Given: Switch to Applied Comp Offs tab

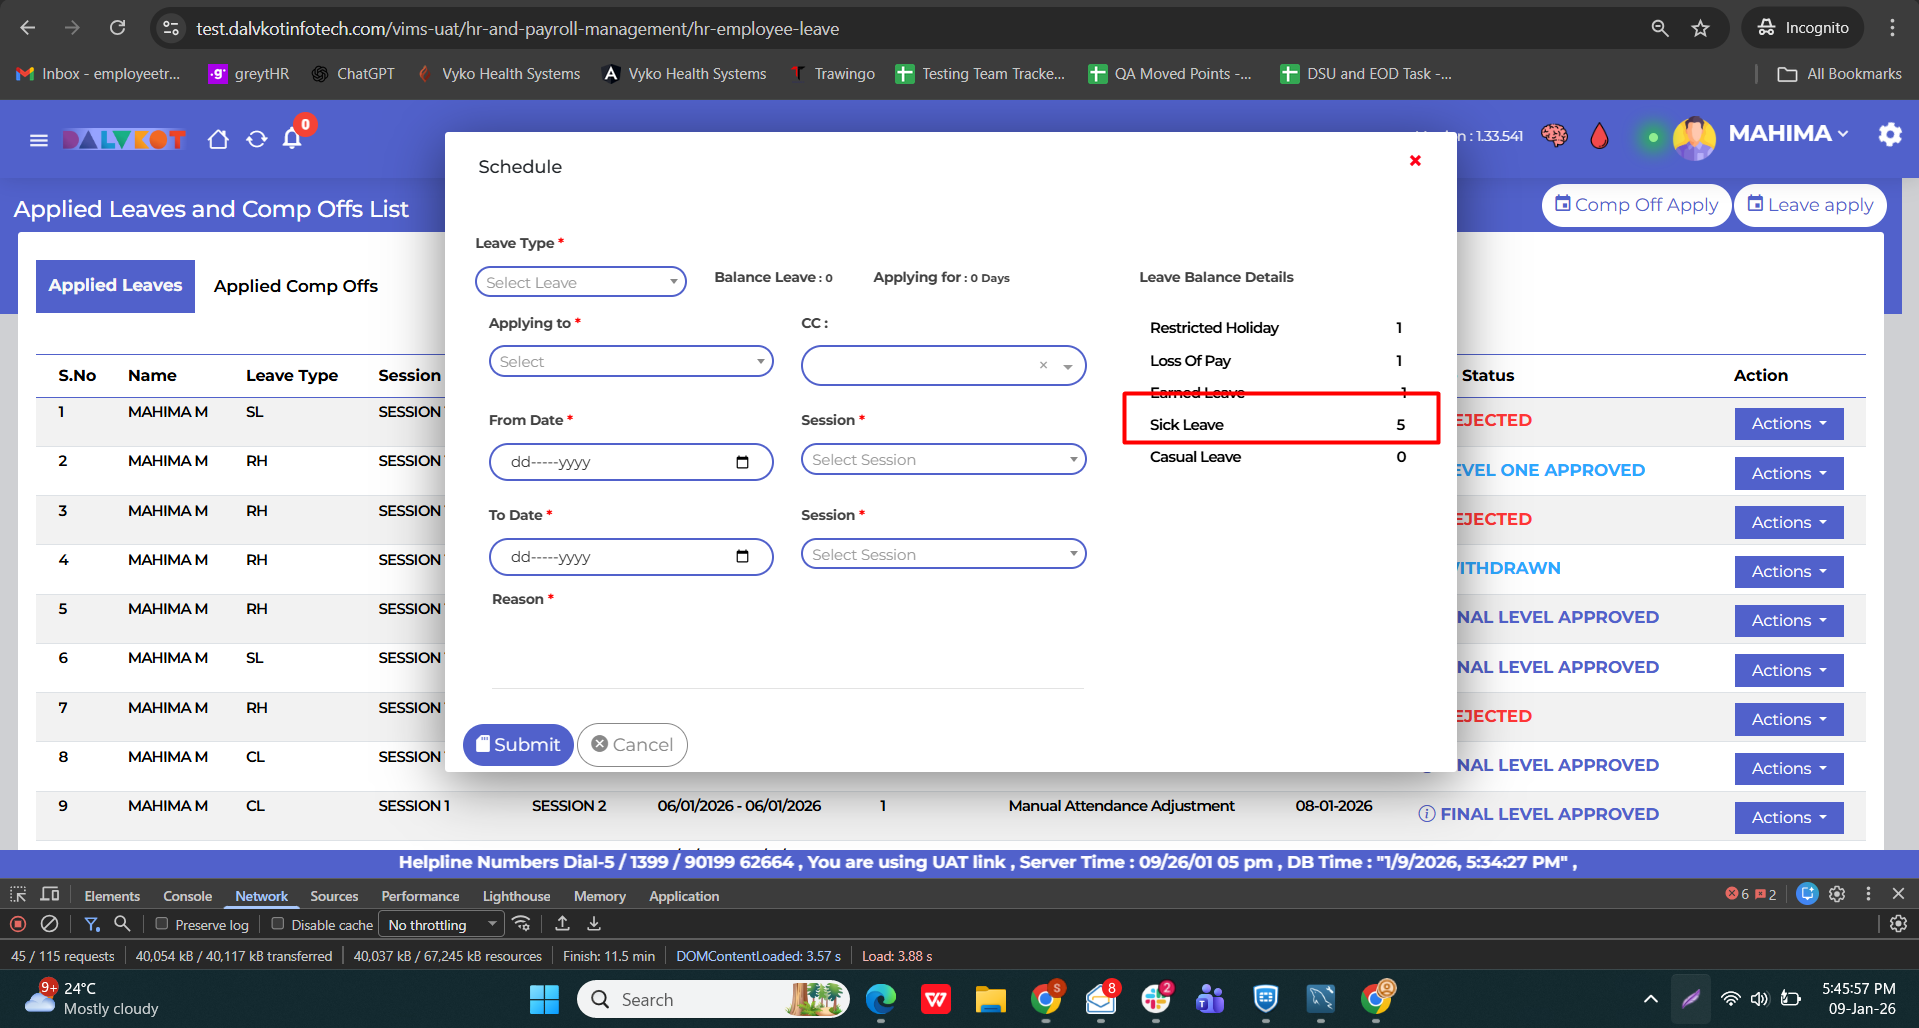Looking at the screenshot, I should (x=295, y=286).
